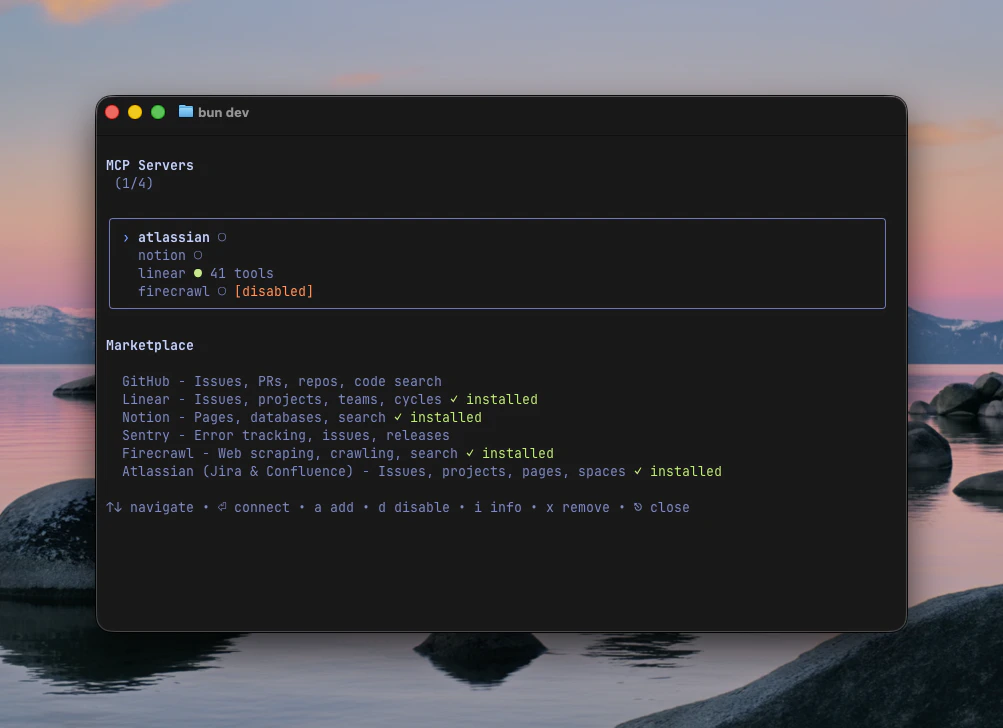1003x728 pixels.
Task: Click the chevron arrow before atlassian
Action: (x=126, y=238)
